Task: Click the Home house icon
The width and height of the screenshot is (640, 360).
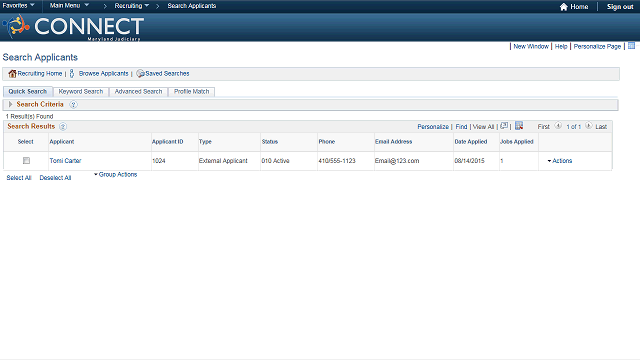Action: [564, 7]
